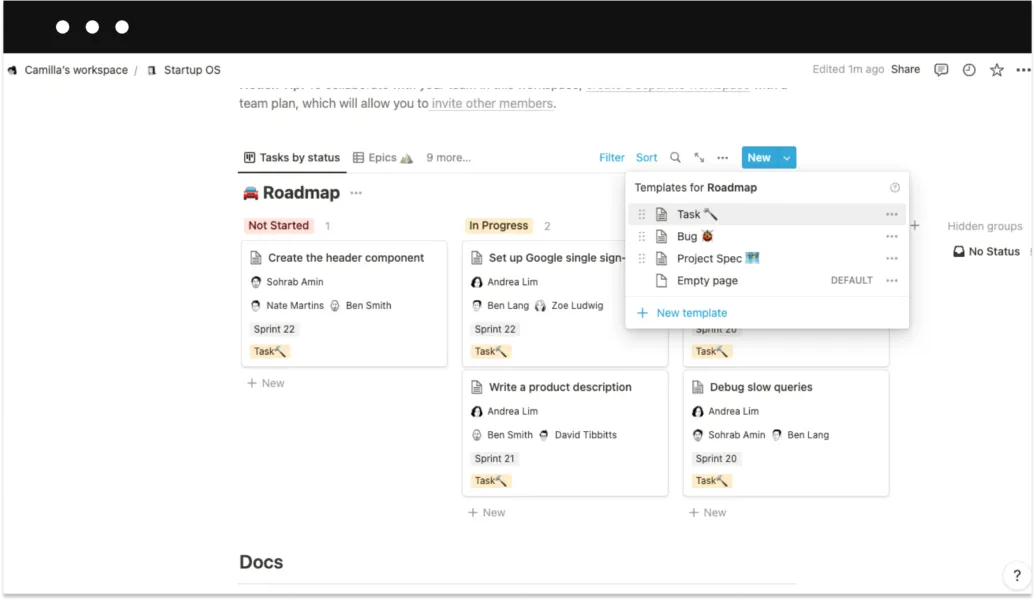This screenshot has height=600, width=1035.
Task: Click the search icon in the database toolbar
Action: [675, 158]
